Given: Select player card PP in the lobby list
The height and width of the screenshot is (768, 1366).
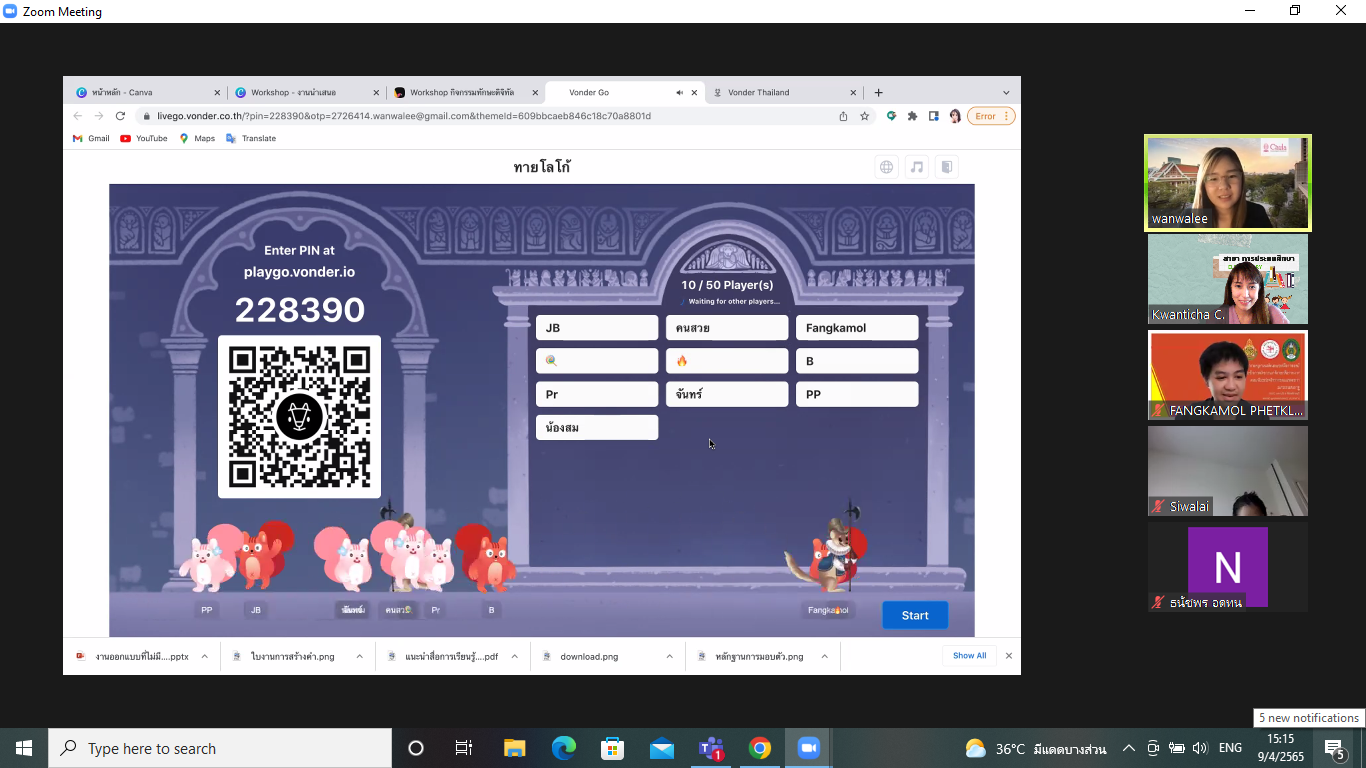Looking at the screenshot, I should click(x=857, y=394).
